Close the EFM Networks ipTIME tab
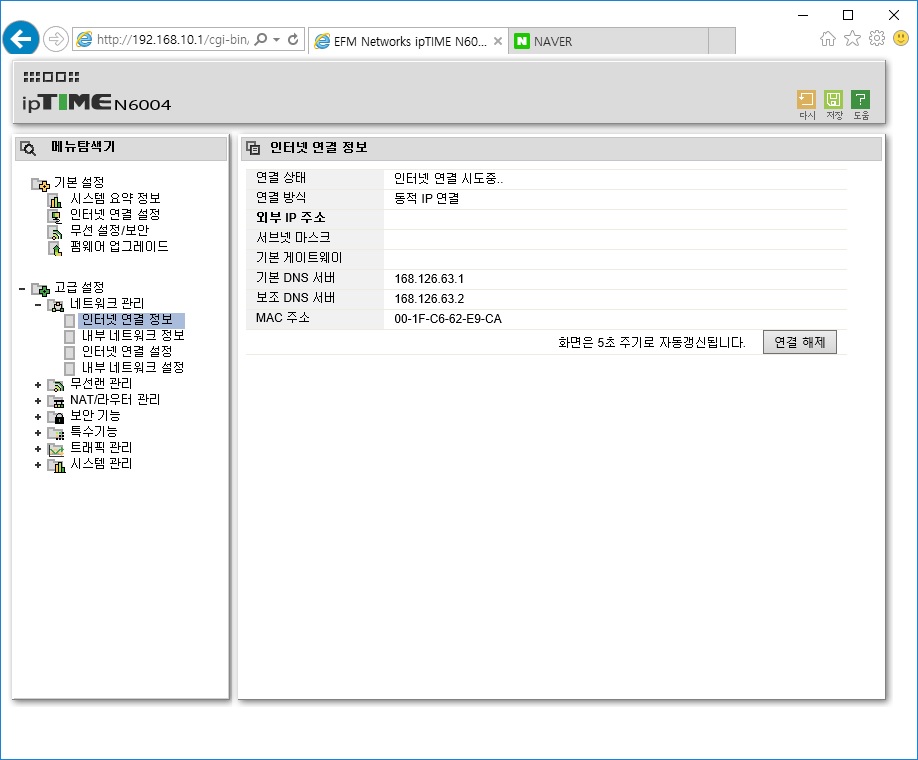The width and height of the screenshot is (918, 760). tap(498, 41)
